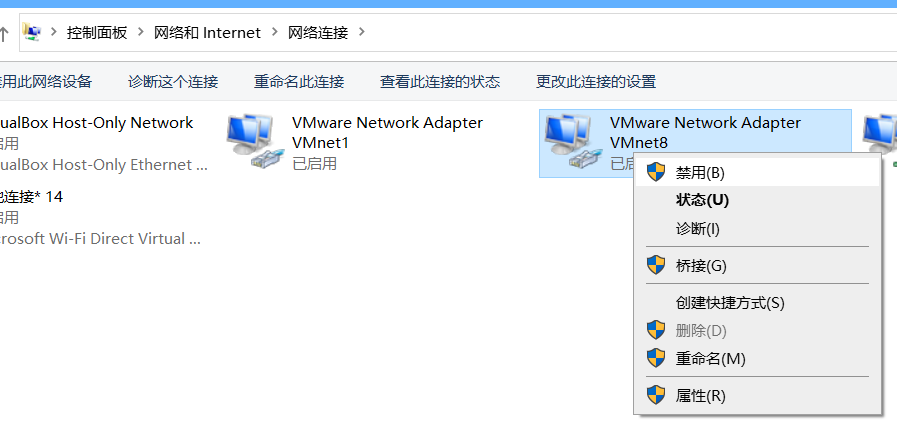
Task: Click 诊断这个连接 in the command bar
Action: pyautogui.click(x=173, y=82)
